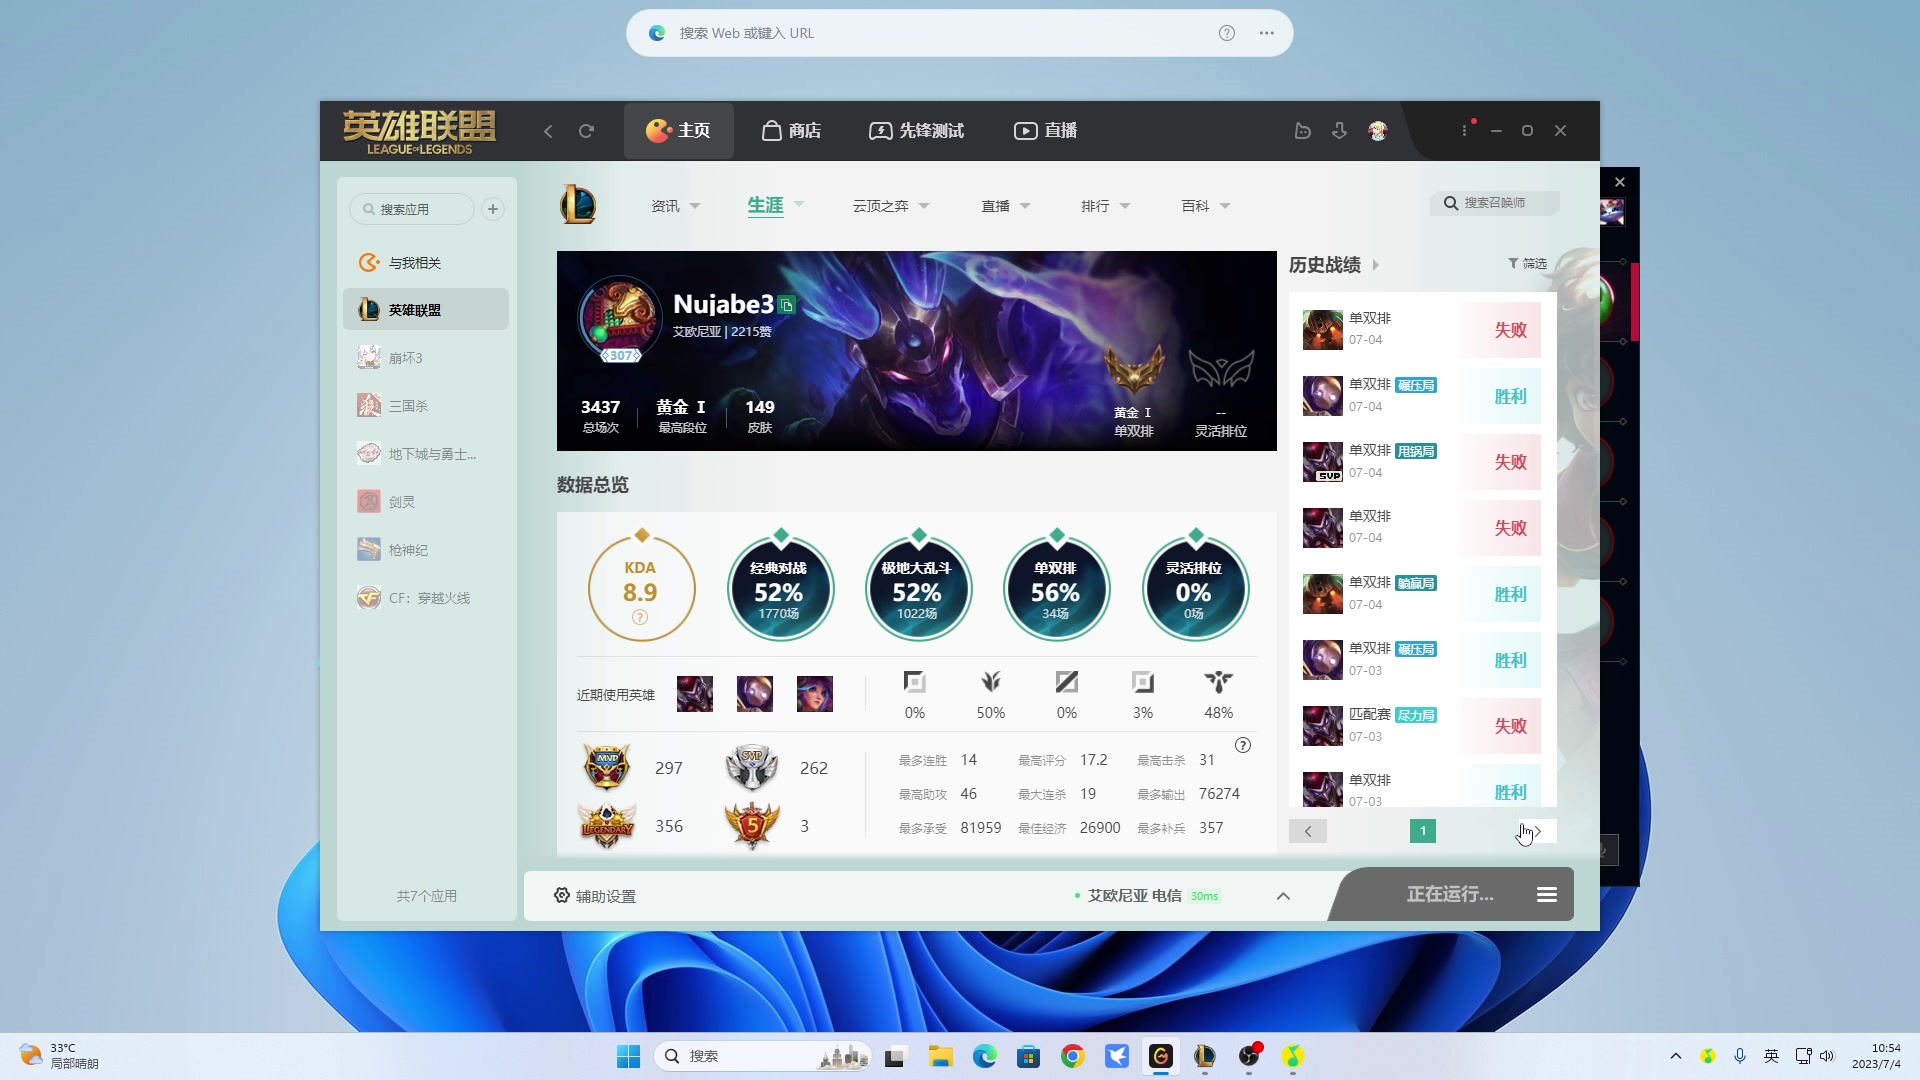Click the jungle role icon showing 50%

point(991,682)
